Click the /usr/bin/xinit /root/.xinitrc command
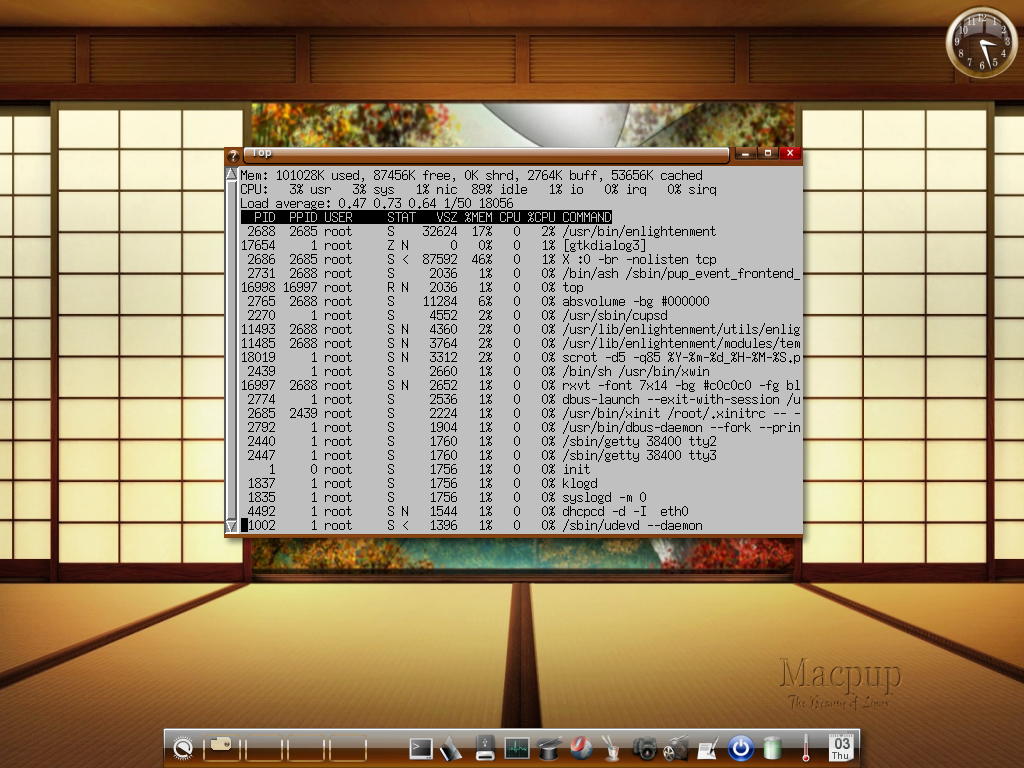 (681, 413)
